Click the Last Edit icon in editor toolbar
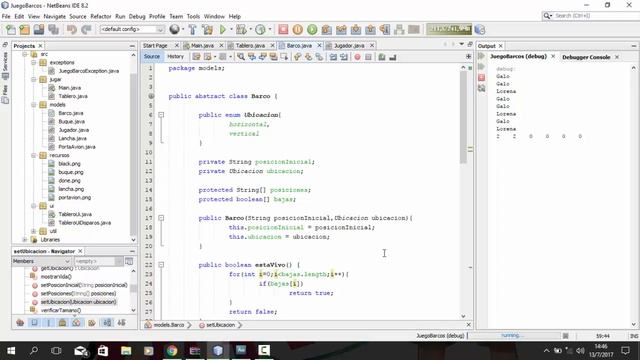The image size is (640, 360). tap(196, 57)
